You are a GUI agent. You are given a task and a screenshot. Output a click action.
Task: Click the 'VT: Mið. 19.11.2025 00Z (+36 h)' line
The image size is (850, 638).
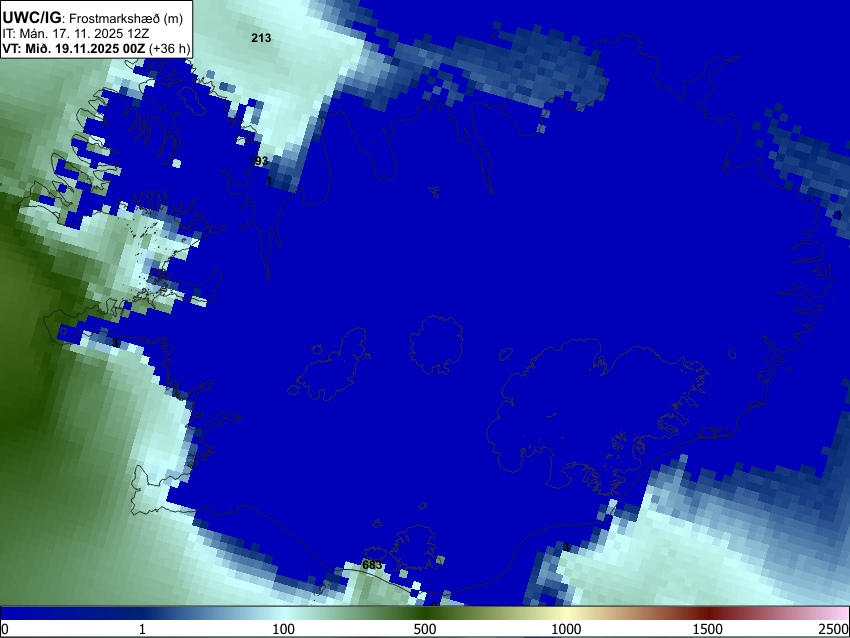pos(96,48)
